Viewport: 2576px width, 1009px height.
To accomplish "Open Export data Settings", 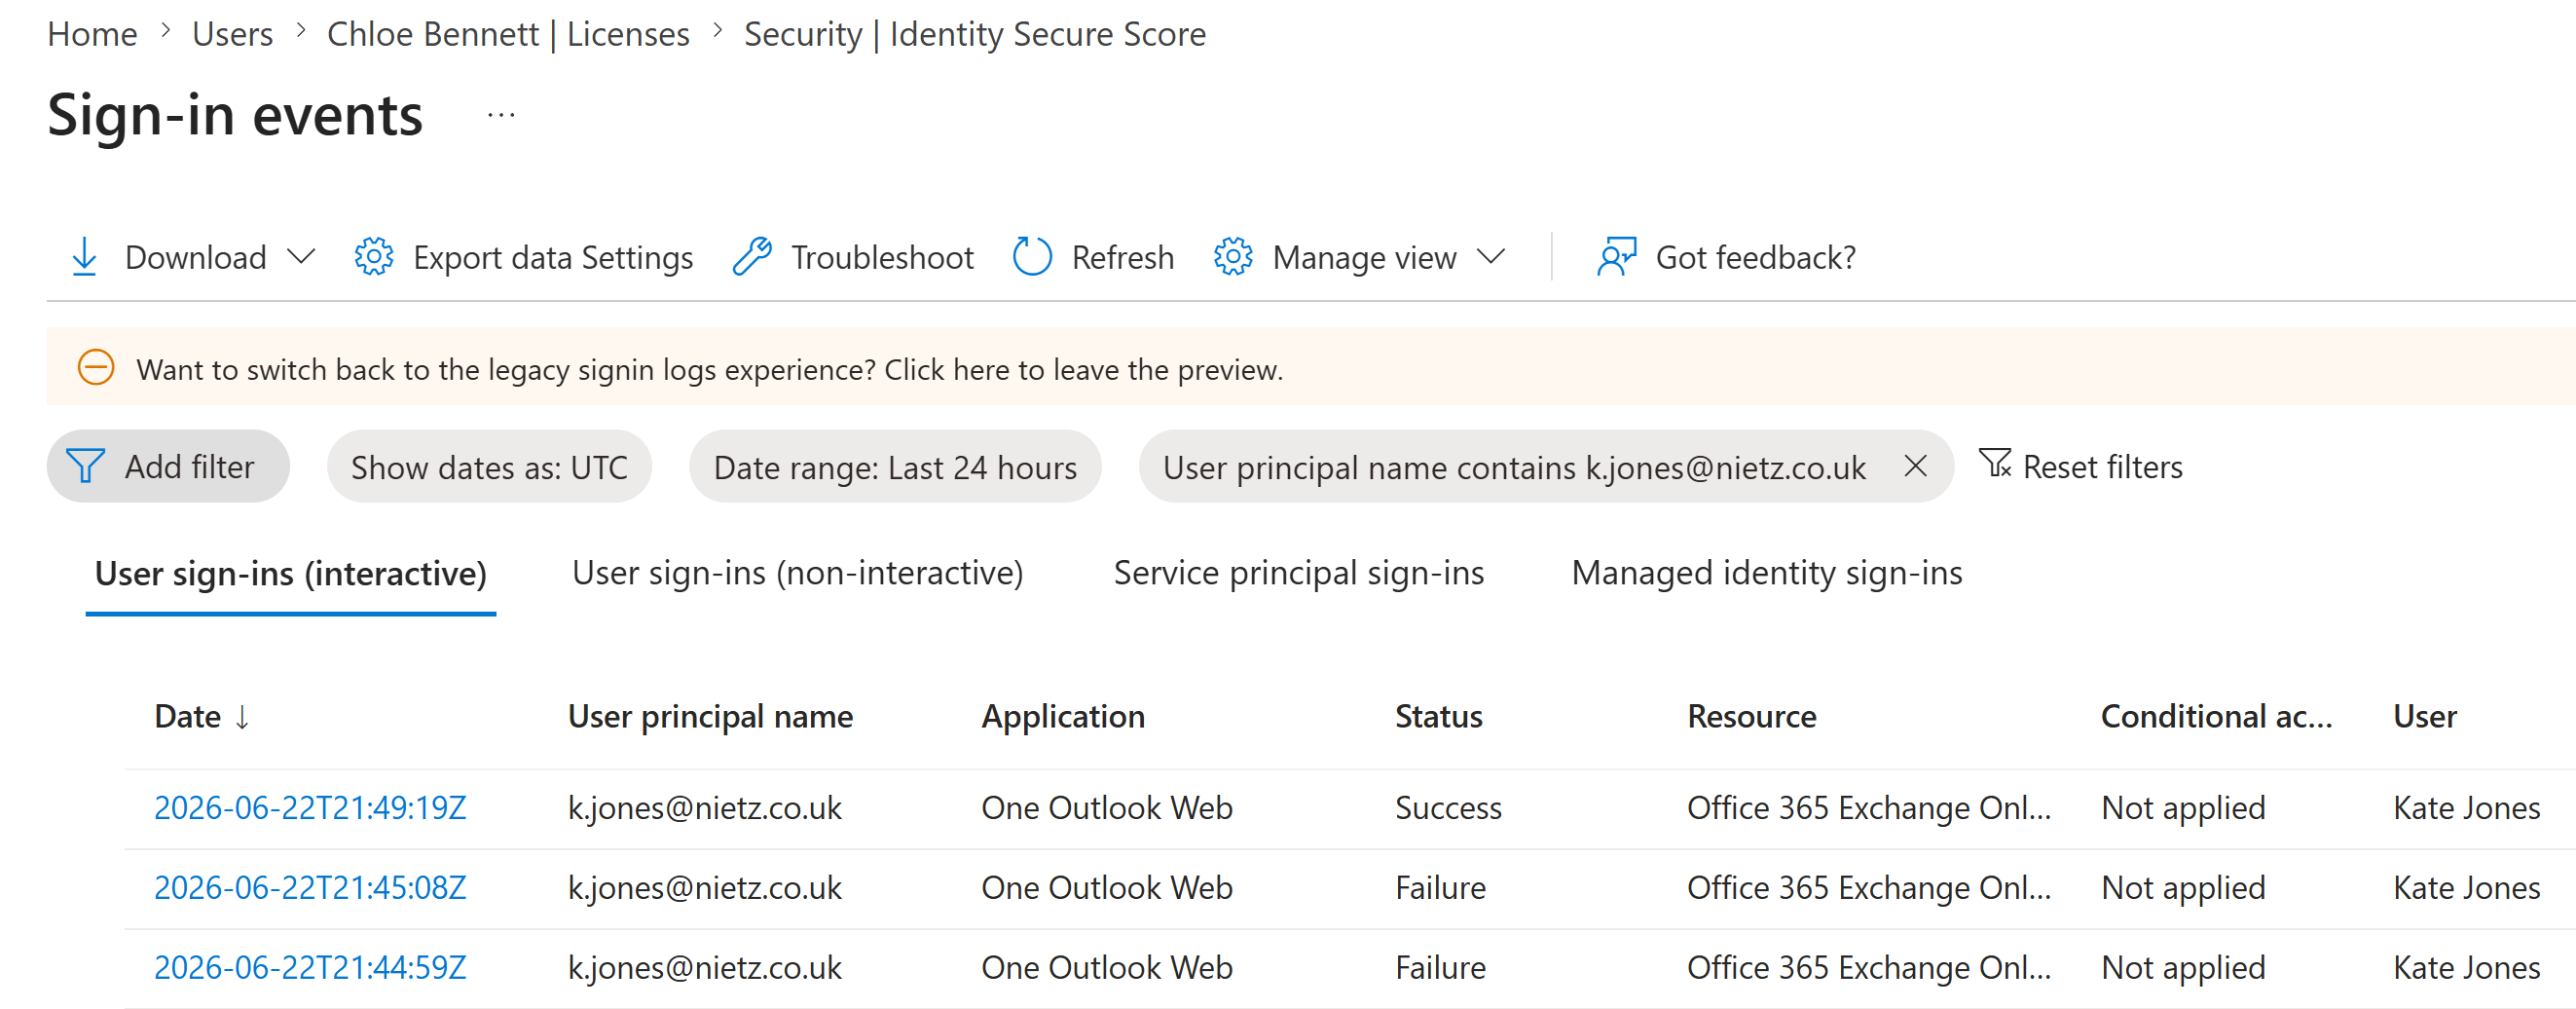I will (552, 257).
